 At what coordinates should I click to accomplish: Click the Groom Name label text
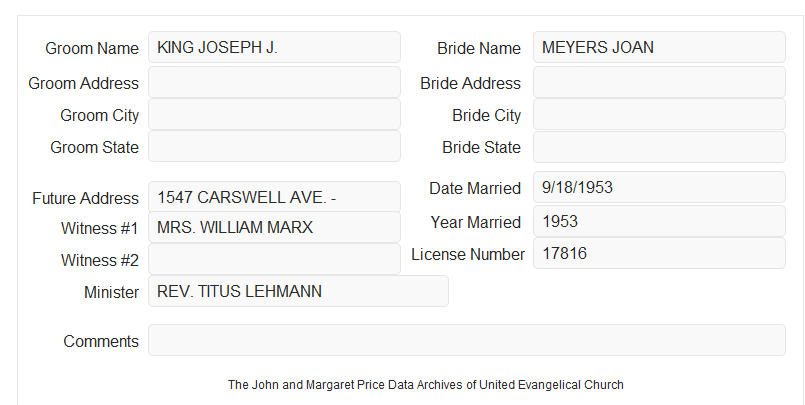tap(92, 48)
